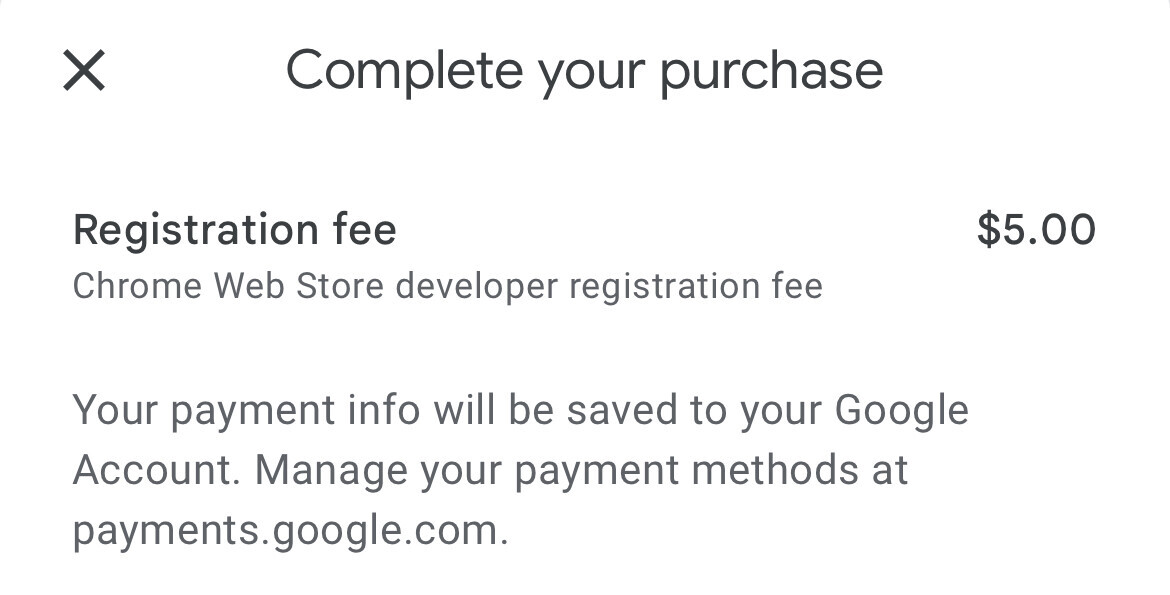Select the 'Registration fee' item title
Image resolution: width=1170 pixels, height=595 pixels.
[234, 229]
